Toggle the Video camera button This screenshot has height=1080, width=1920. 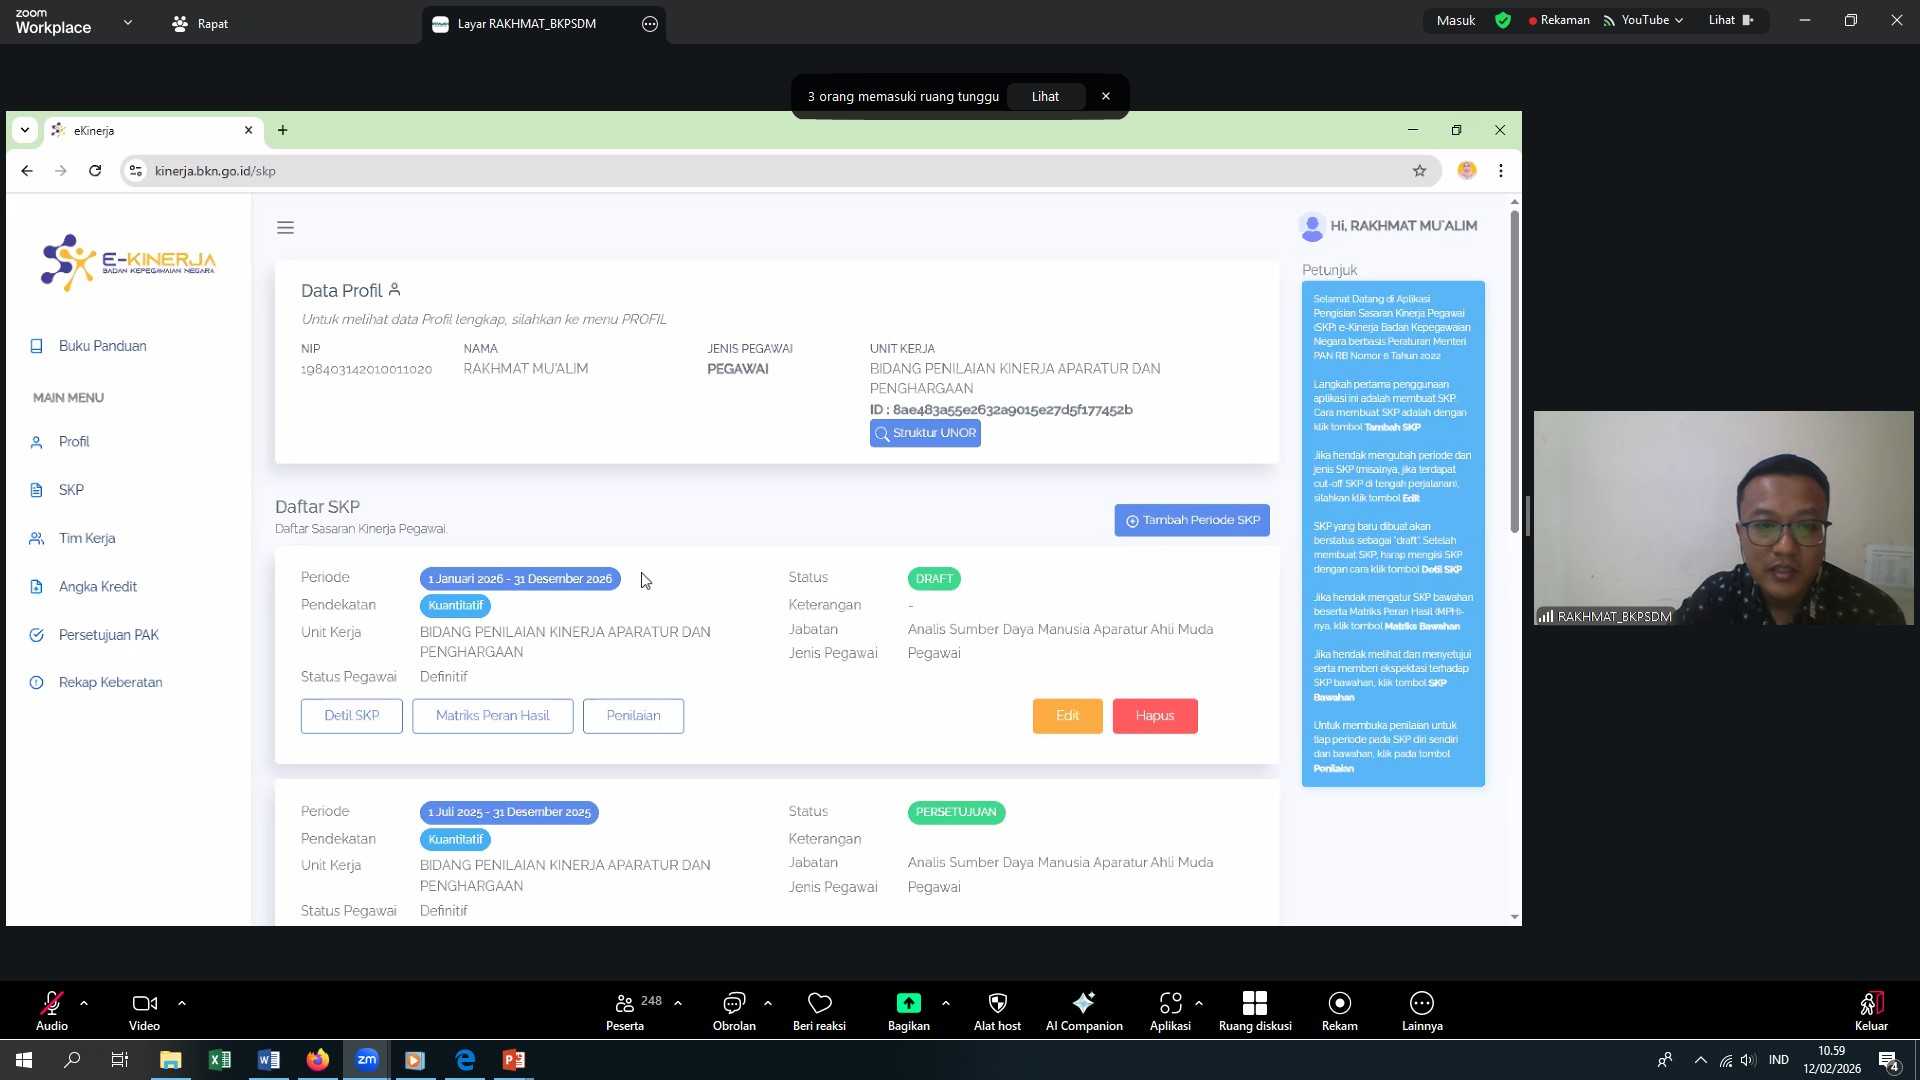(x=144, y=1003)
